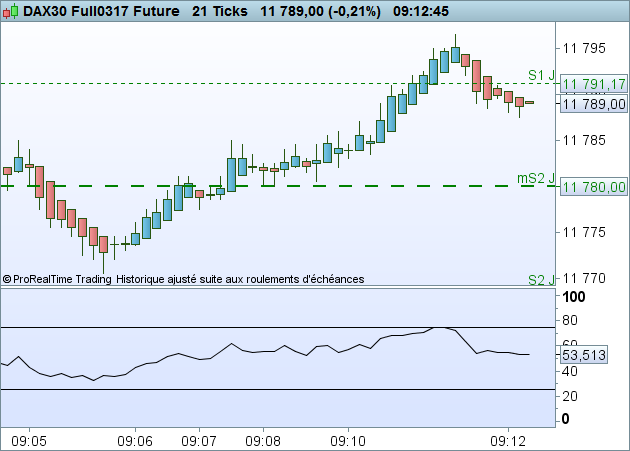The width and height of the screenshot is (630, 451).
Task: Click the 09:12:45 clock in header
Action: pos(421,11)
